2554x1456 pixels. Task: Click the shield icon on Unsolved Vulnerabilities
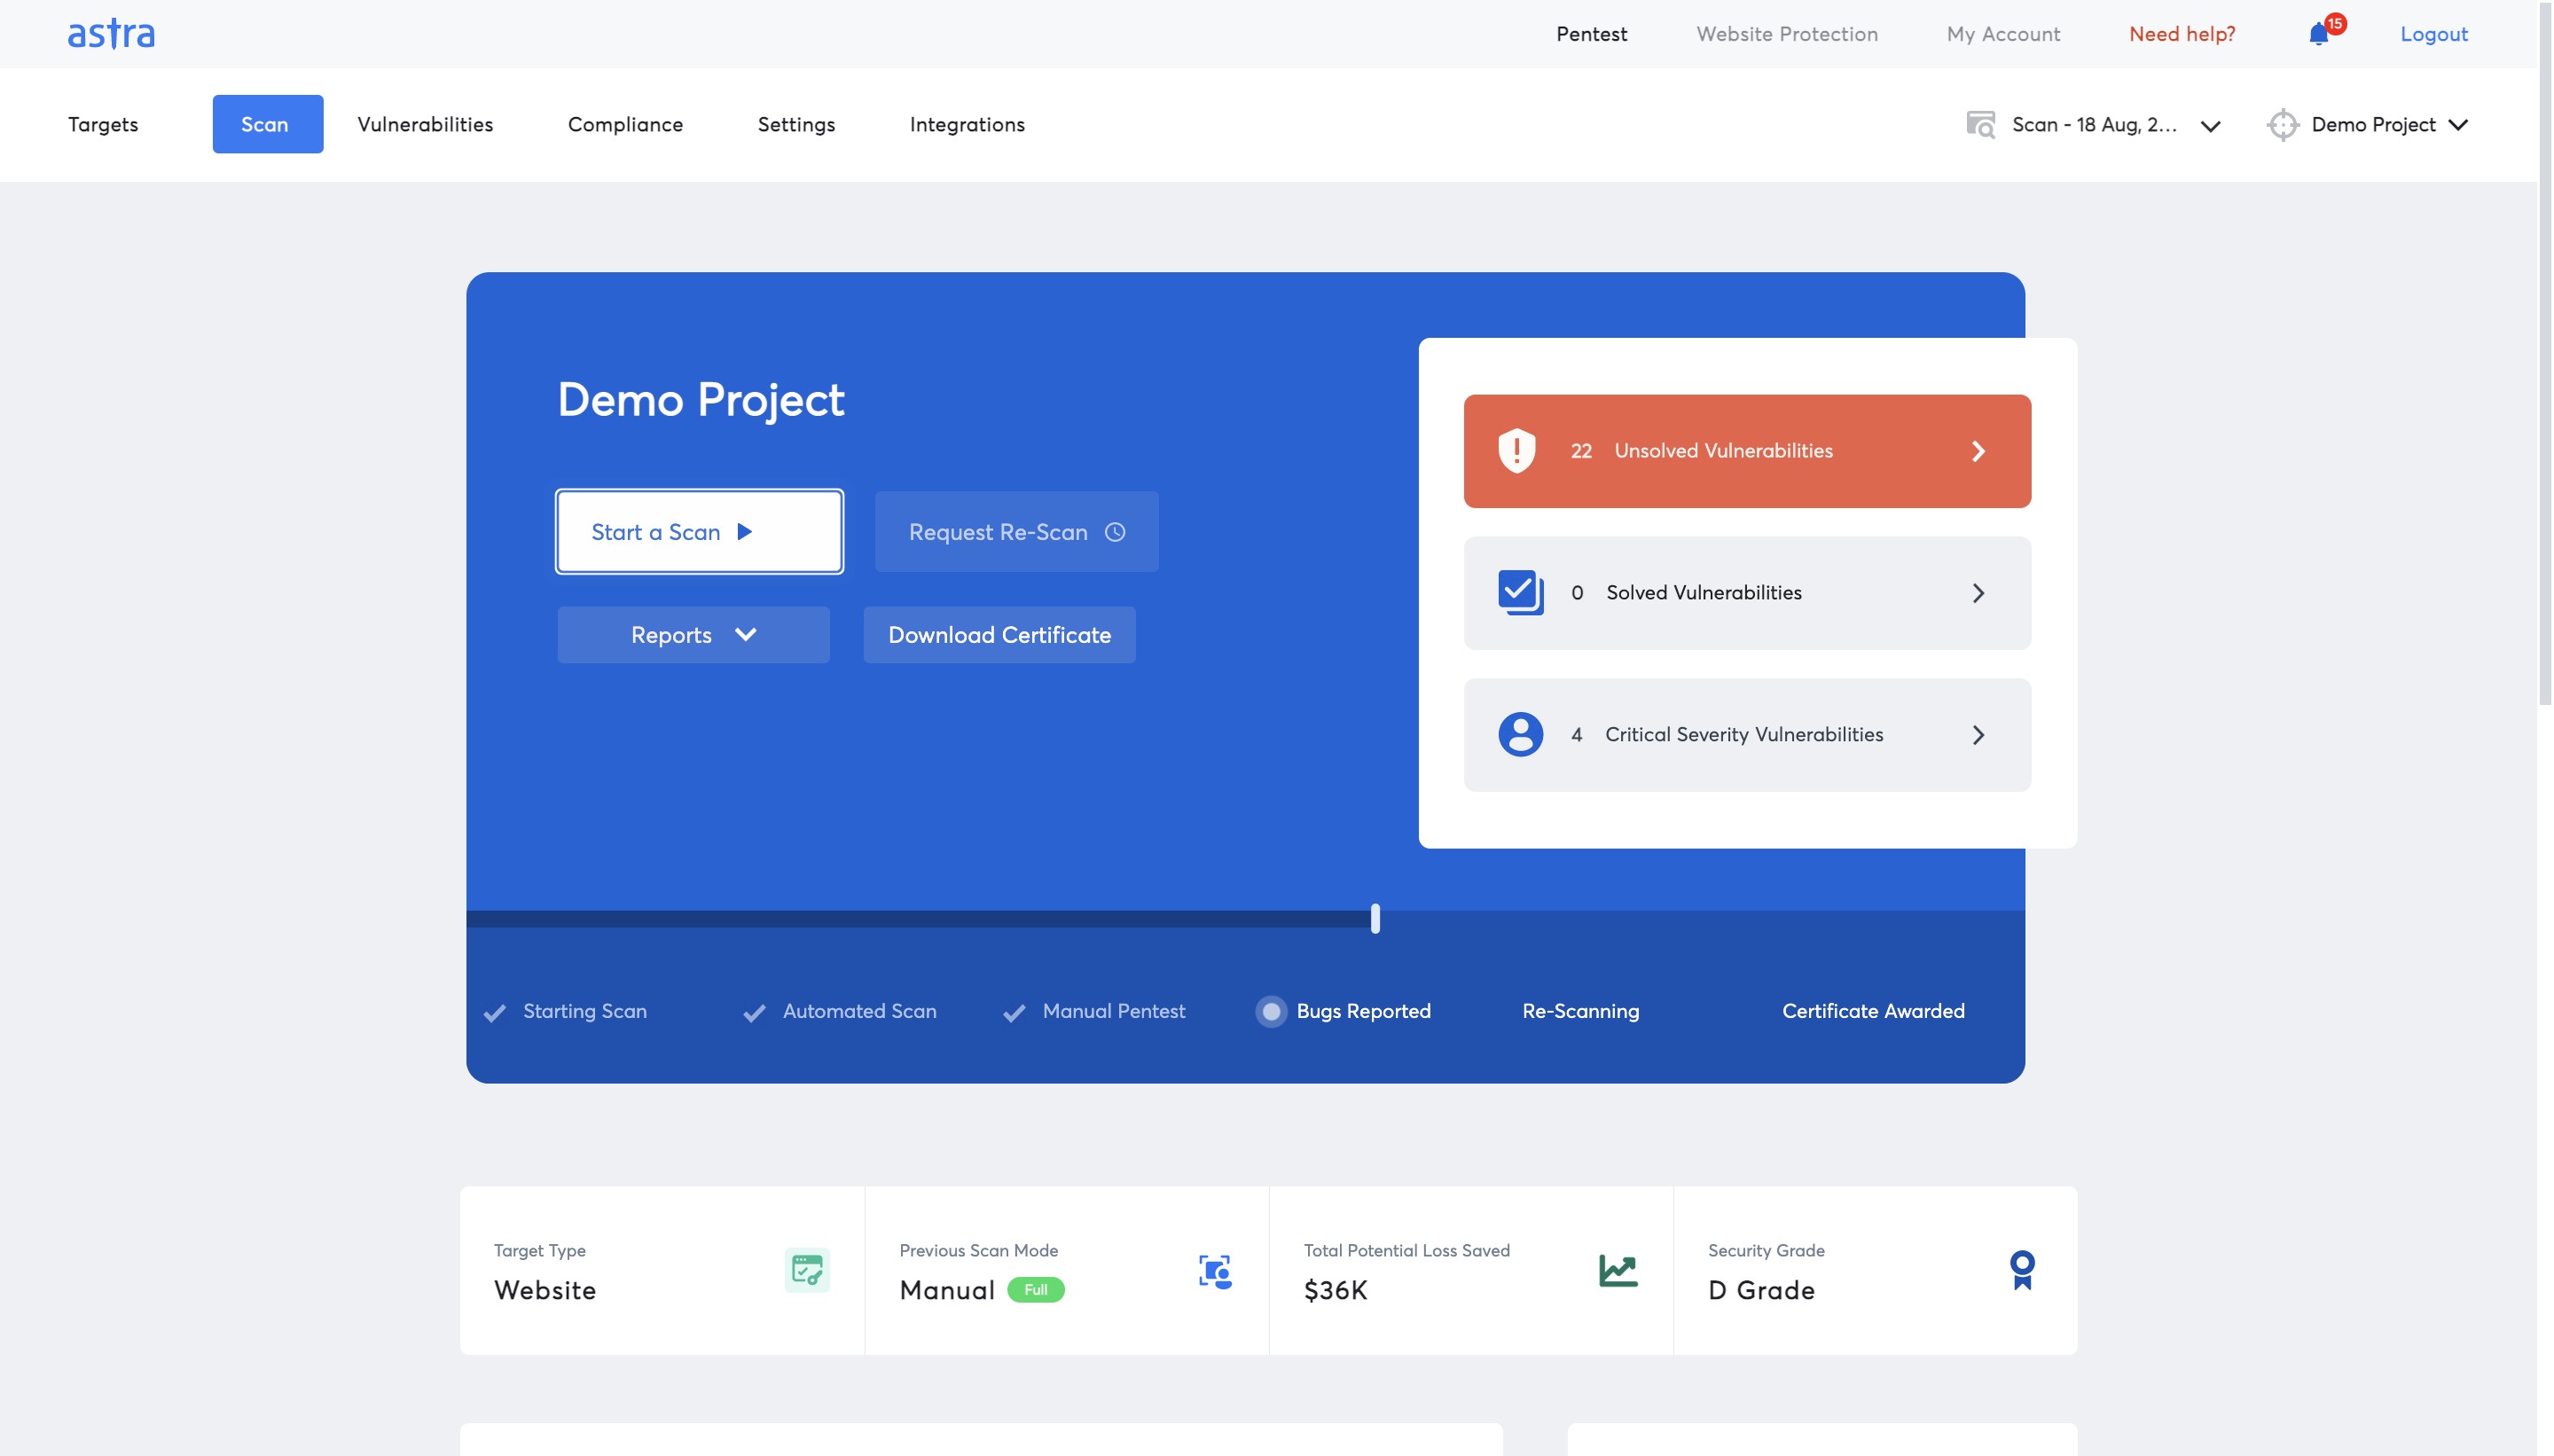click(1516, 450)
